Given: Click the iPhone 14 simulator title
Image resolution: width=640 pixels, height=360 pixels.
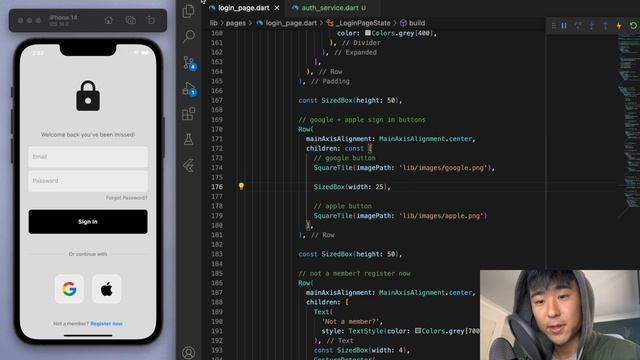Looking at the screenshot, I should (63, 18).
